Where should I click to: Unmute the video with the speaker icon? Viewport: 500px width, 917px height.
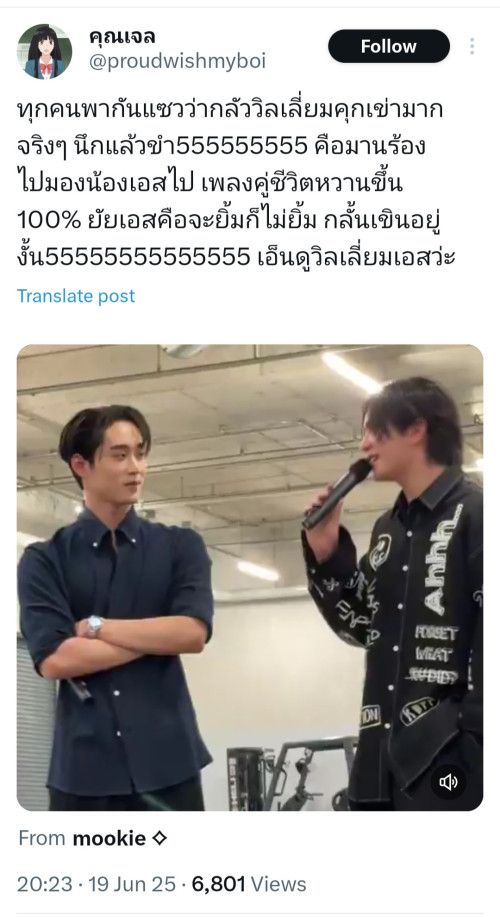[x=449, y=782]
